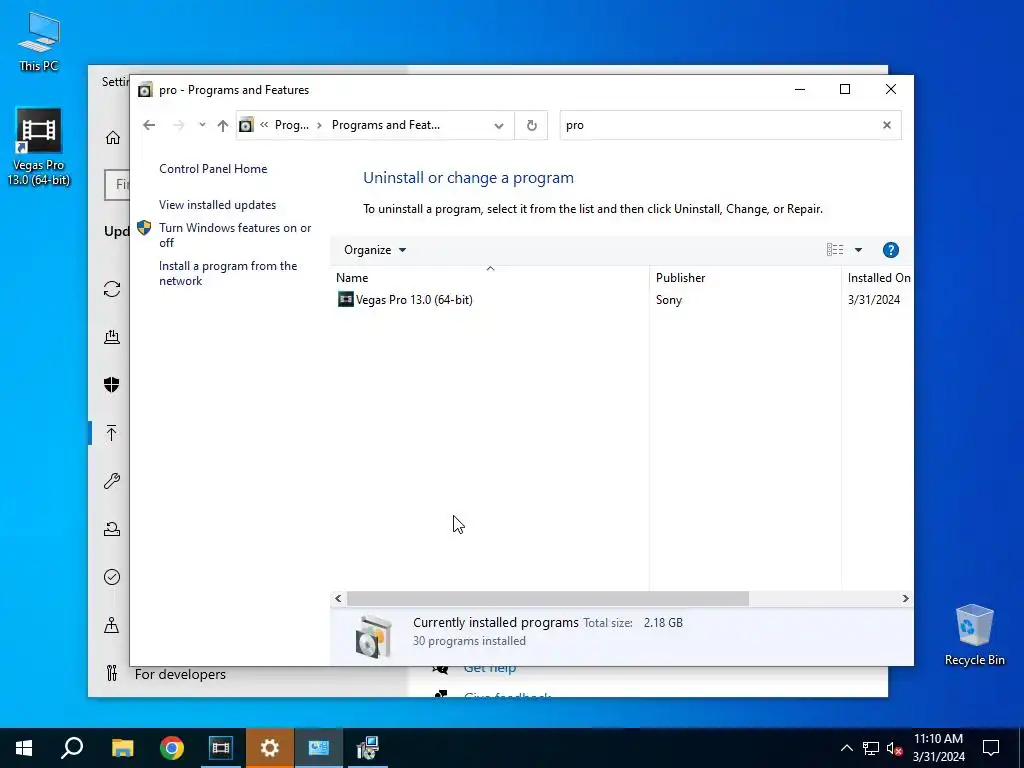Select Vegas Pro 13.0 desktop shortcut

(x=39, y=147)
